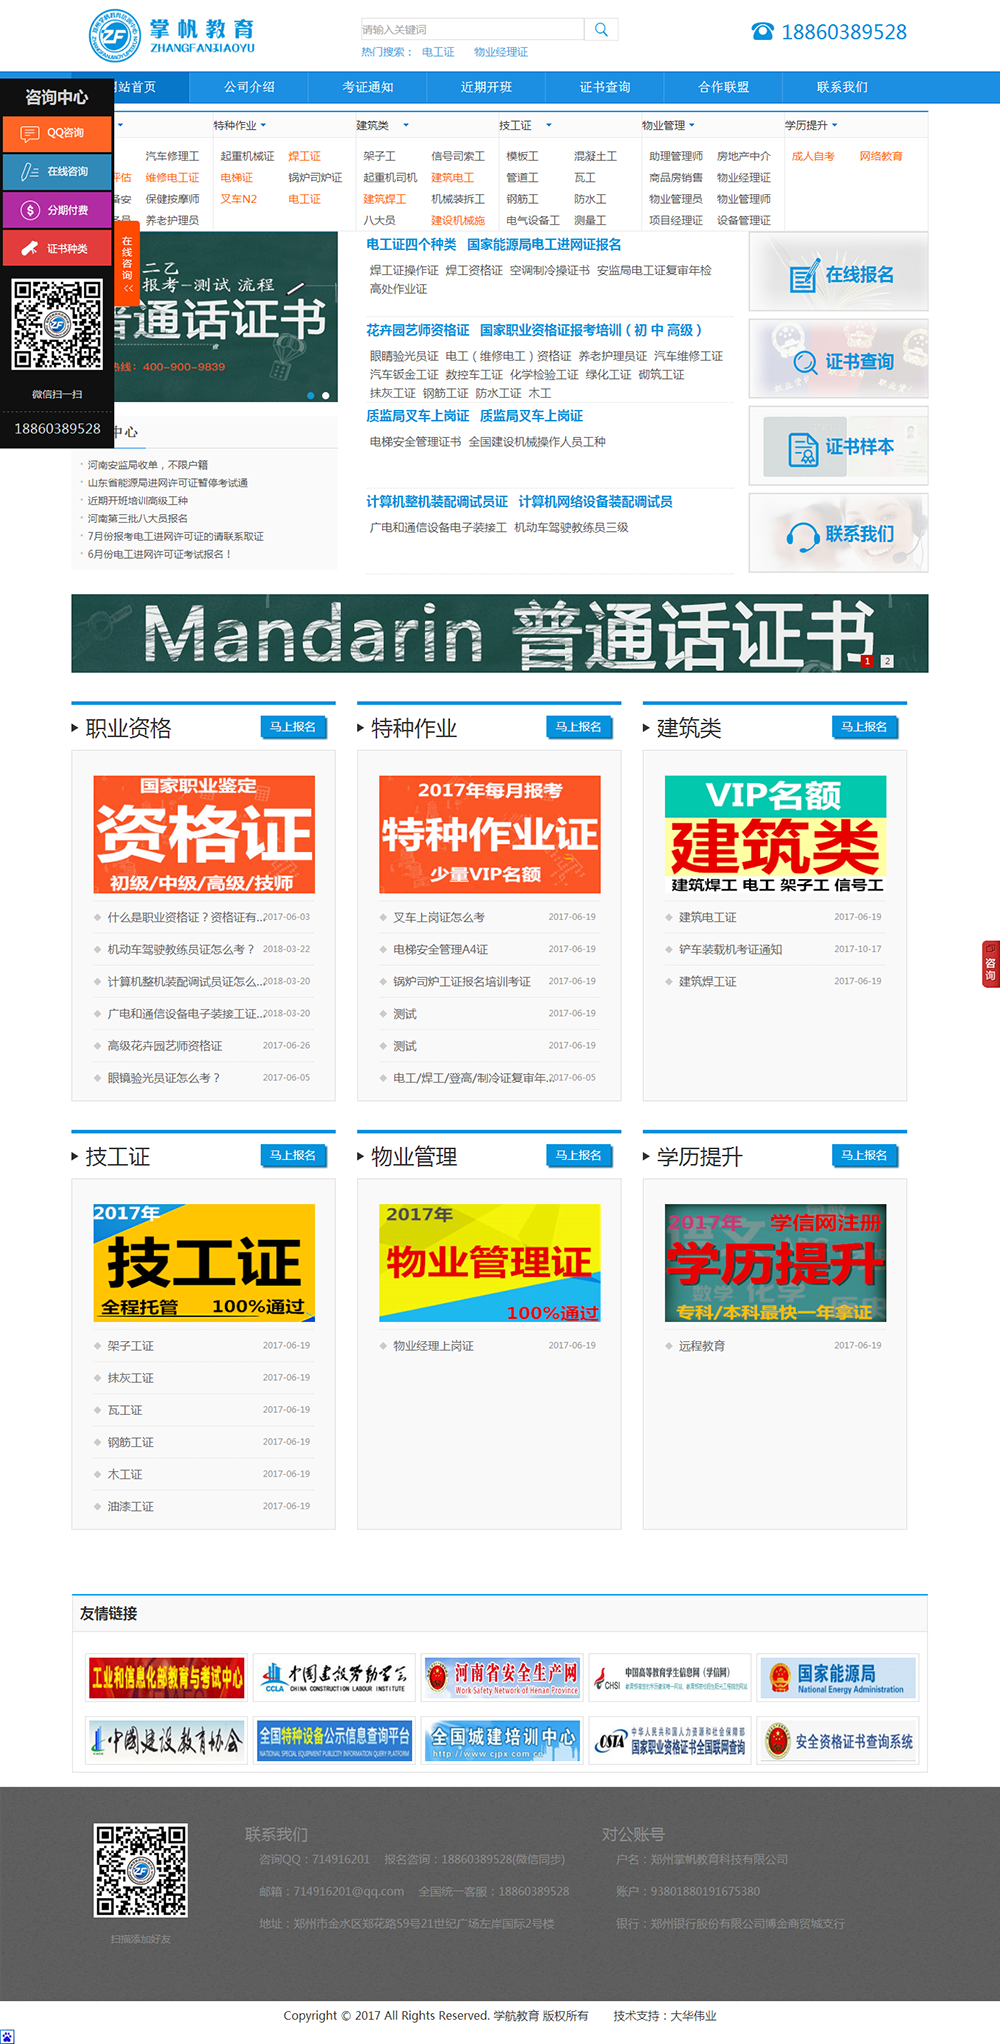This screenshot has height=2044, width=1000.
Task: Open 证书查询 lookup tile
Action: (838, 362)
